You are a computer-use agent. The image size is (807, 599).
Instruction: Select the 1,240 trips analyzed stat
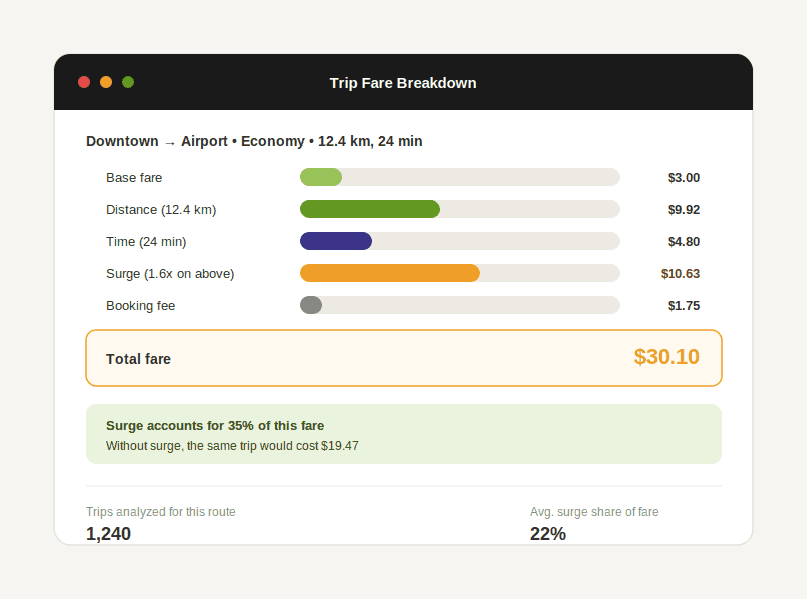click(x=109, y=534)
